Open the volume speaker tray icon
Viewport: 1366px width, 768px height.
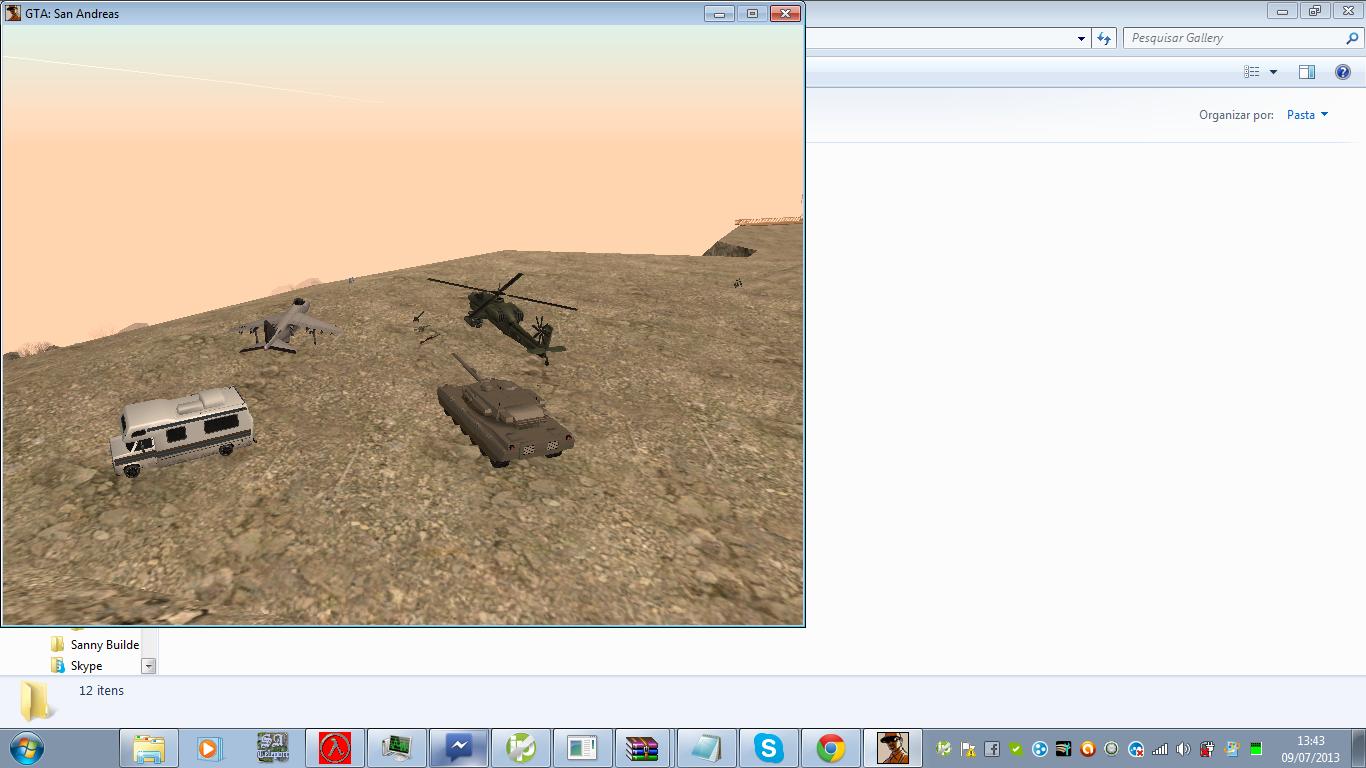(x=1184, y=748)
